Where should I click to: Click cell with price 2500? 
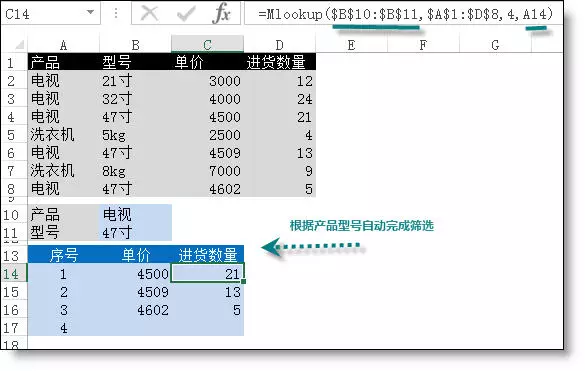coord(207,135)
